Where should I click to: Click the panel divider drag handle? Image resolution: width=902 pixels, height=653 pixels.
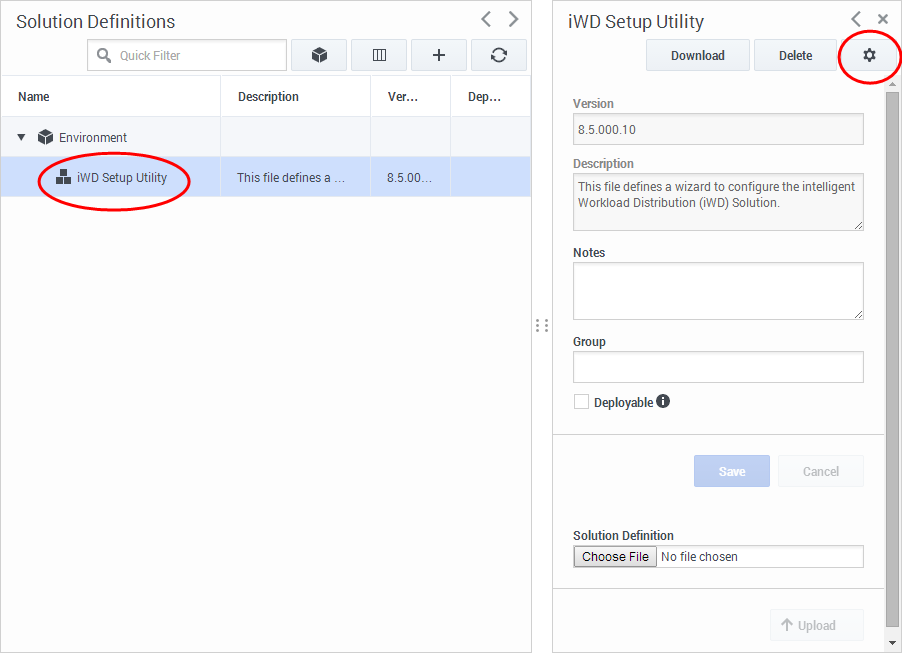[x=542, y=326]
